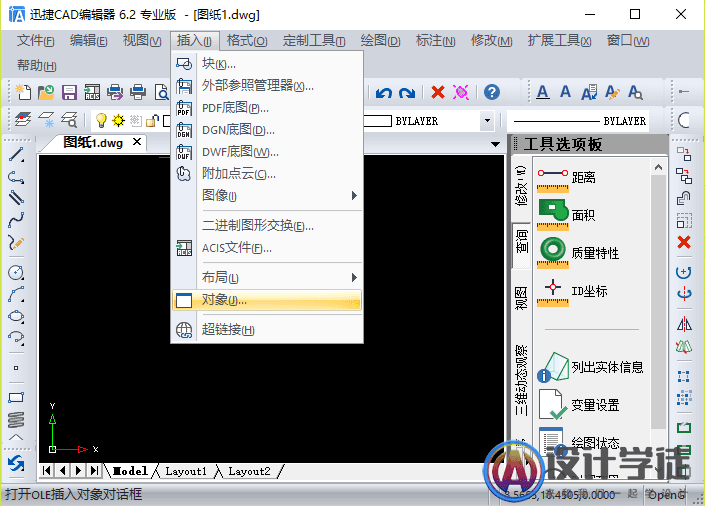Image resolution: width=706 pixels, height=506 pixels.
Task: Switch to the Layout2 tab
Action: pos(249,471)
